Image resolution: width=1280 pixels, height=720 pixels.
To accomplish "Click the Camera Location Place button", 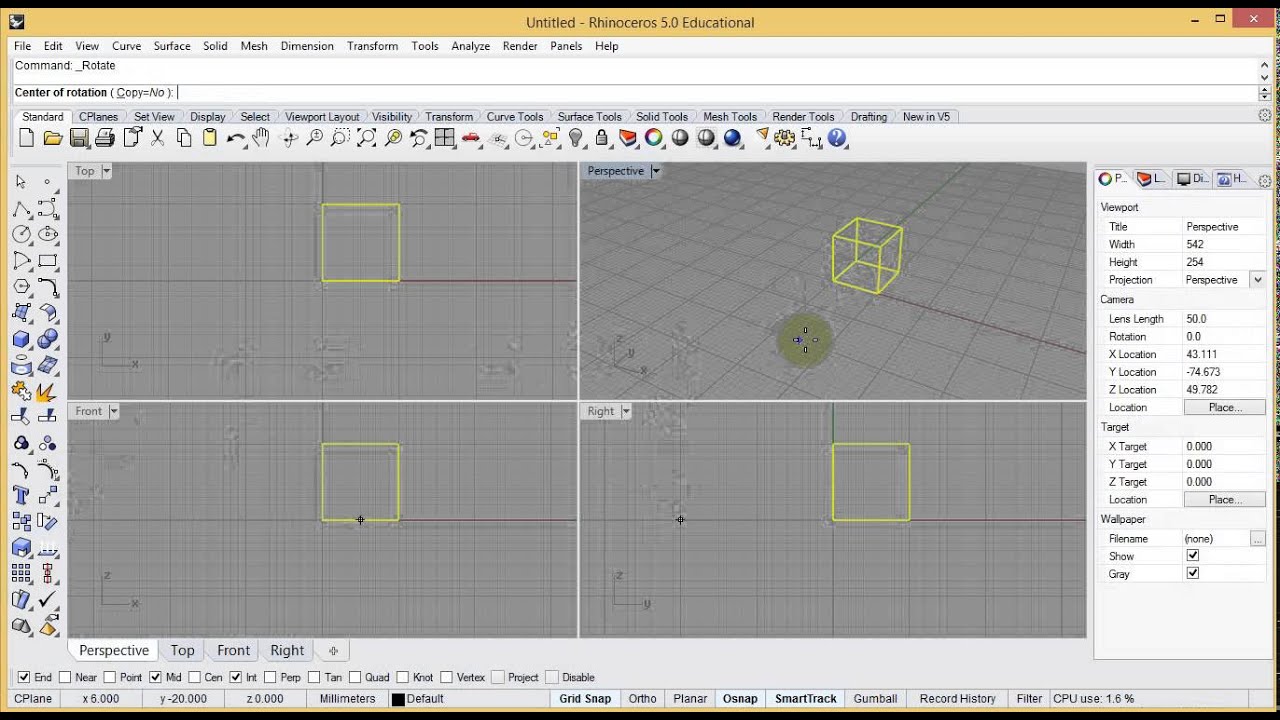I will coord(1224,407).
